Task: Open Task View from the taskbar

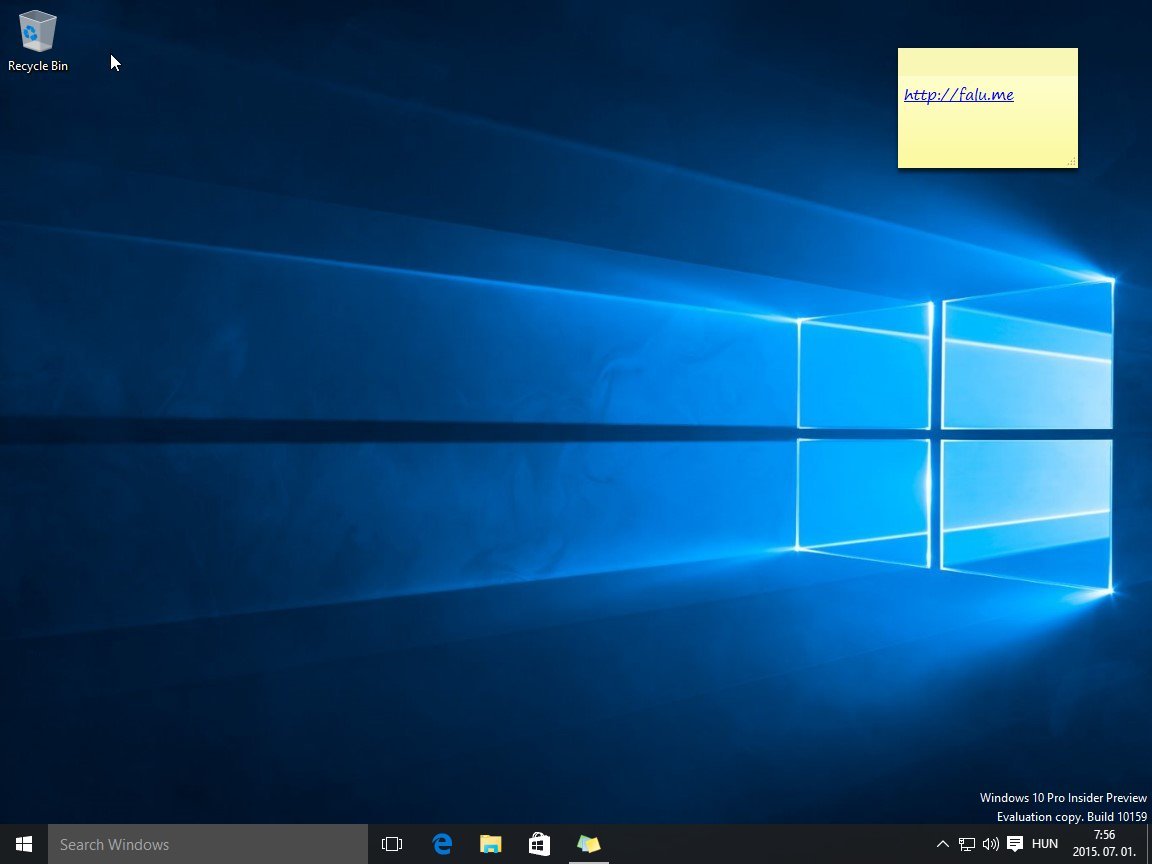Action: [x=392, y=844]
